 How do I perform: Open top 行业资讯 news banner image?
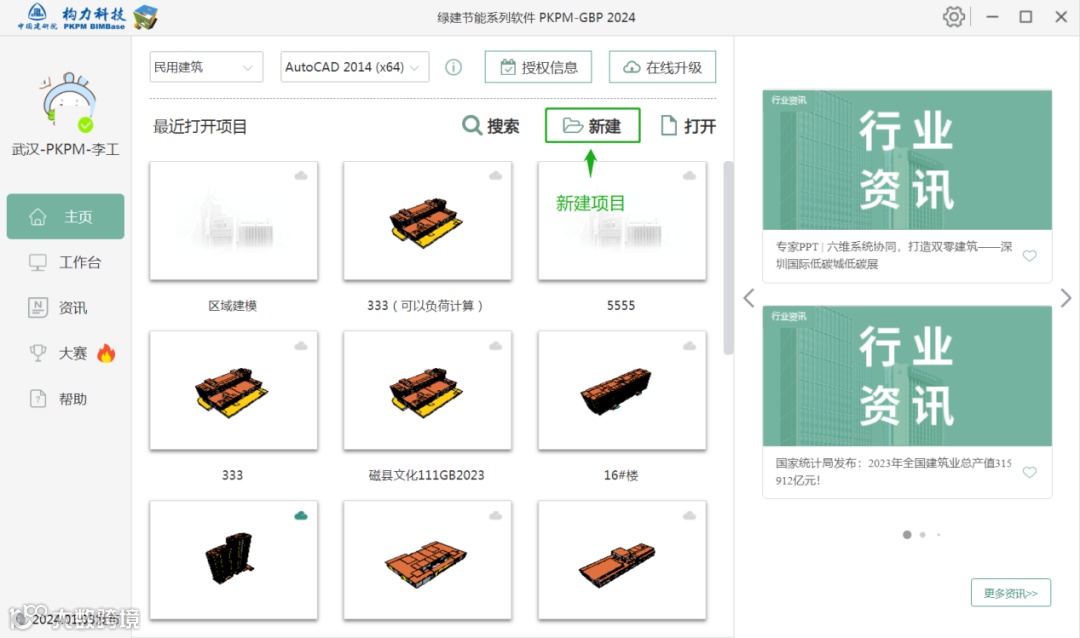click(907, 160)
